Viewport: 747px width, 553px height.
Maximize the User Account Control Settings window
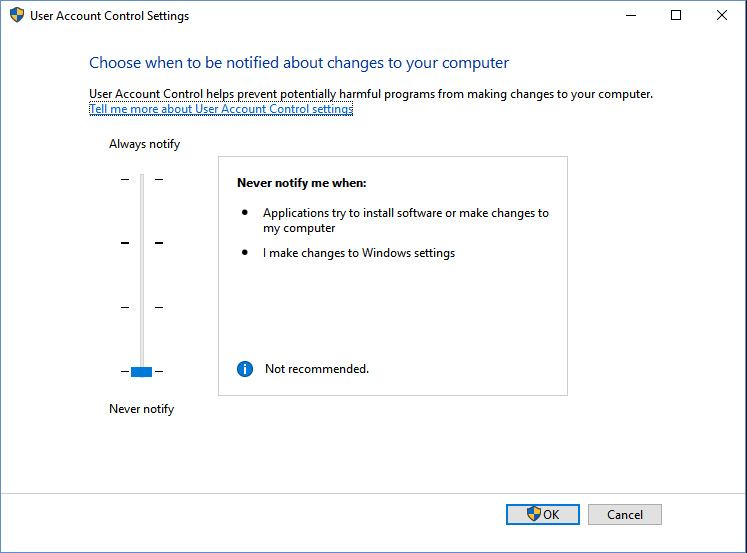(676, 16)
